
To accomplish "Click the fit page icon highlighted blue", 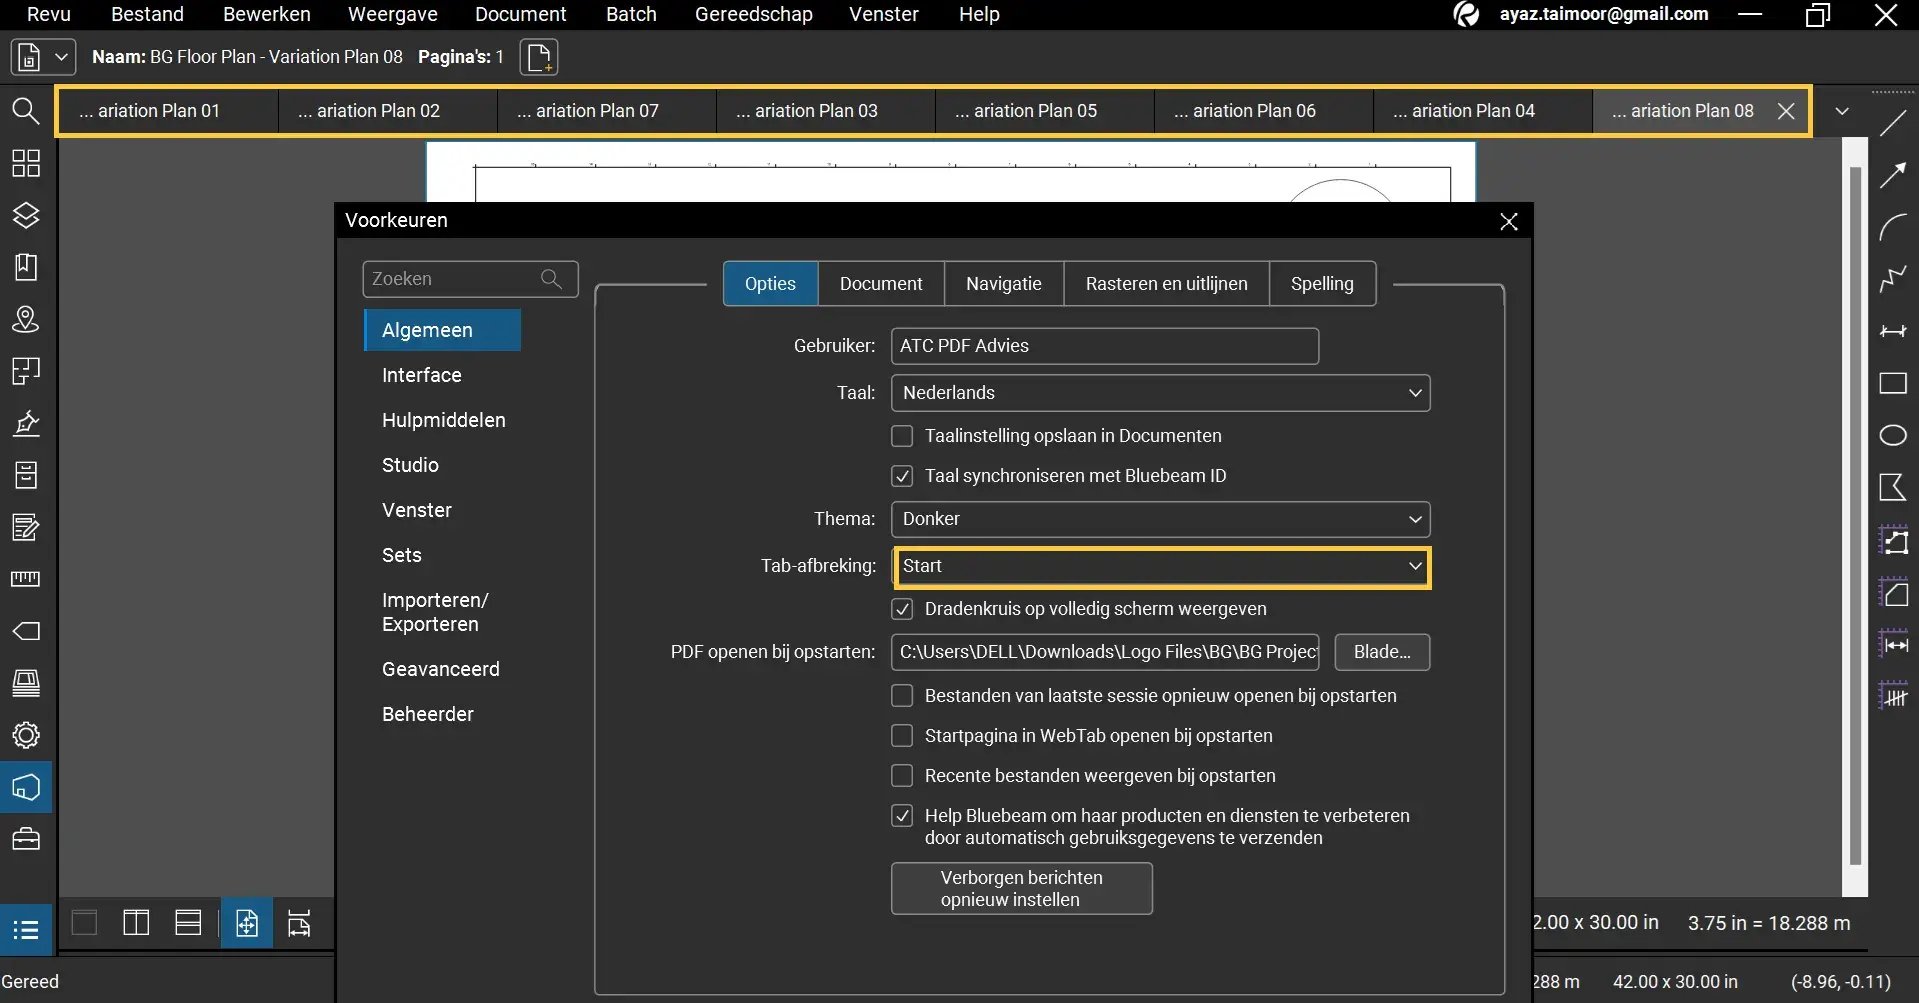I will pos(247,922).
